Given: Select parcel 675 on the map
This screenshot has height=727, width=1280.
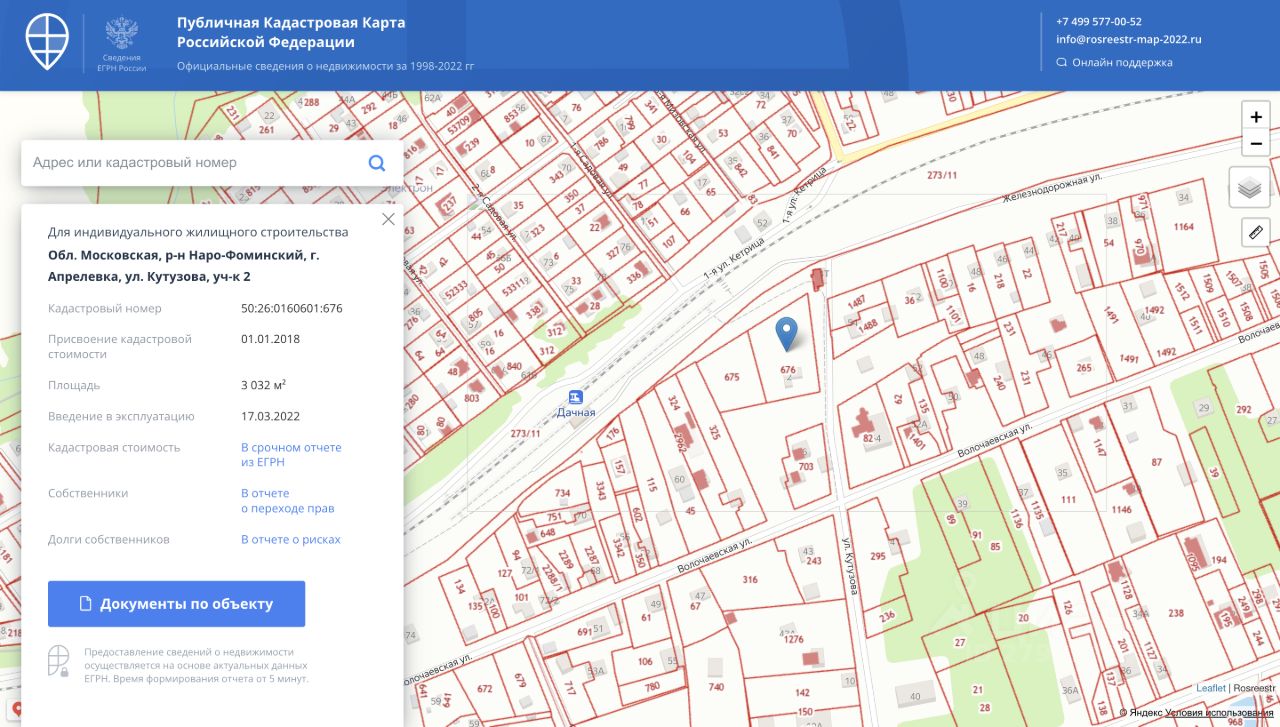Looking at the screenshot, I should pos(731,377).
